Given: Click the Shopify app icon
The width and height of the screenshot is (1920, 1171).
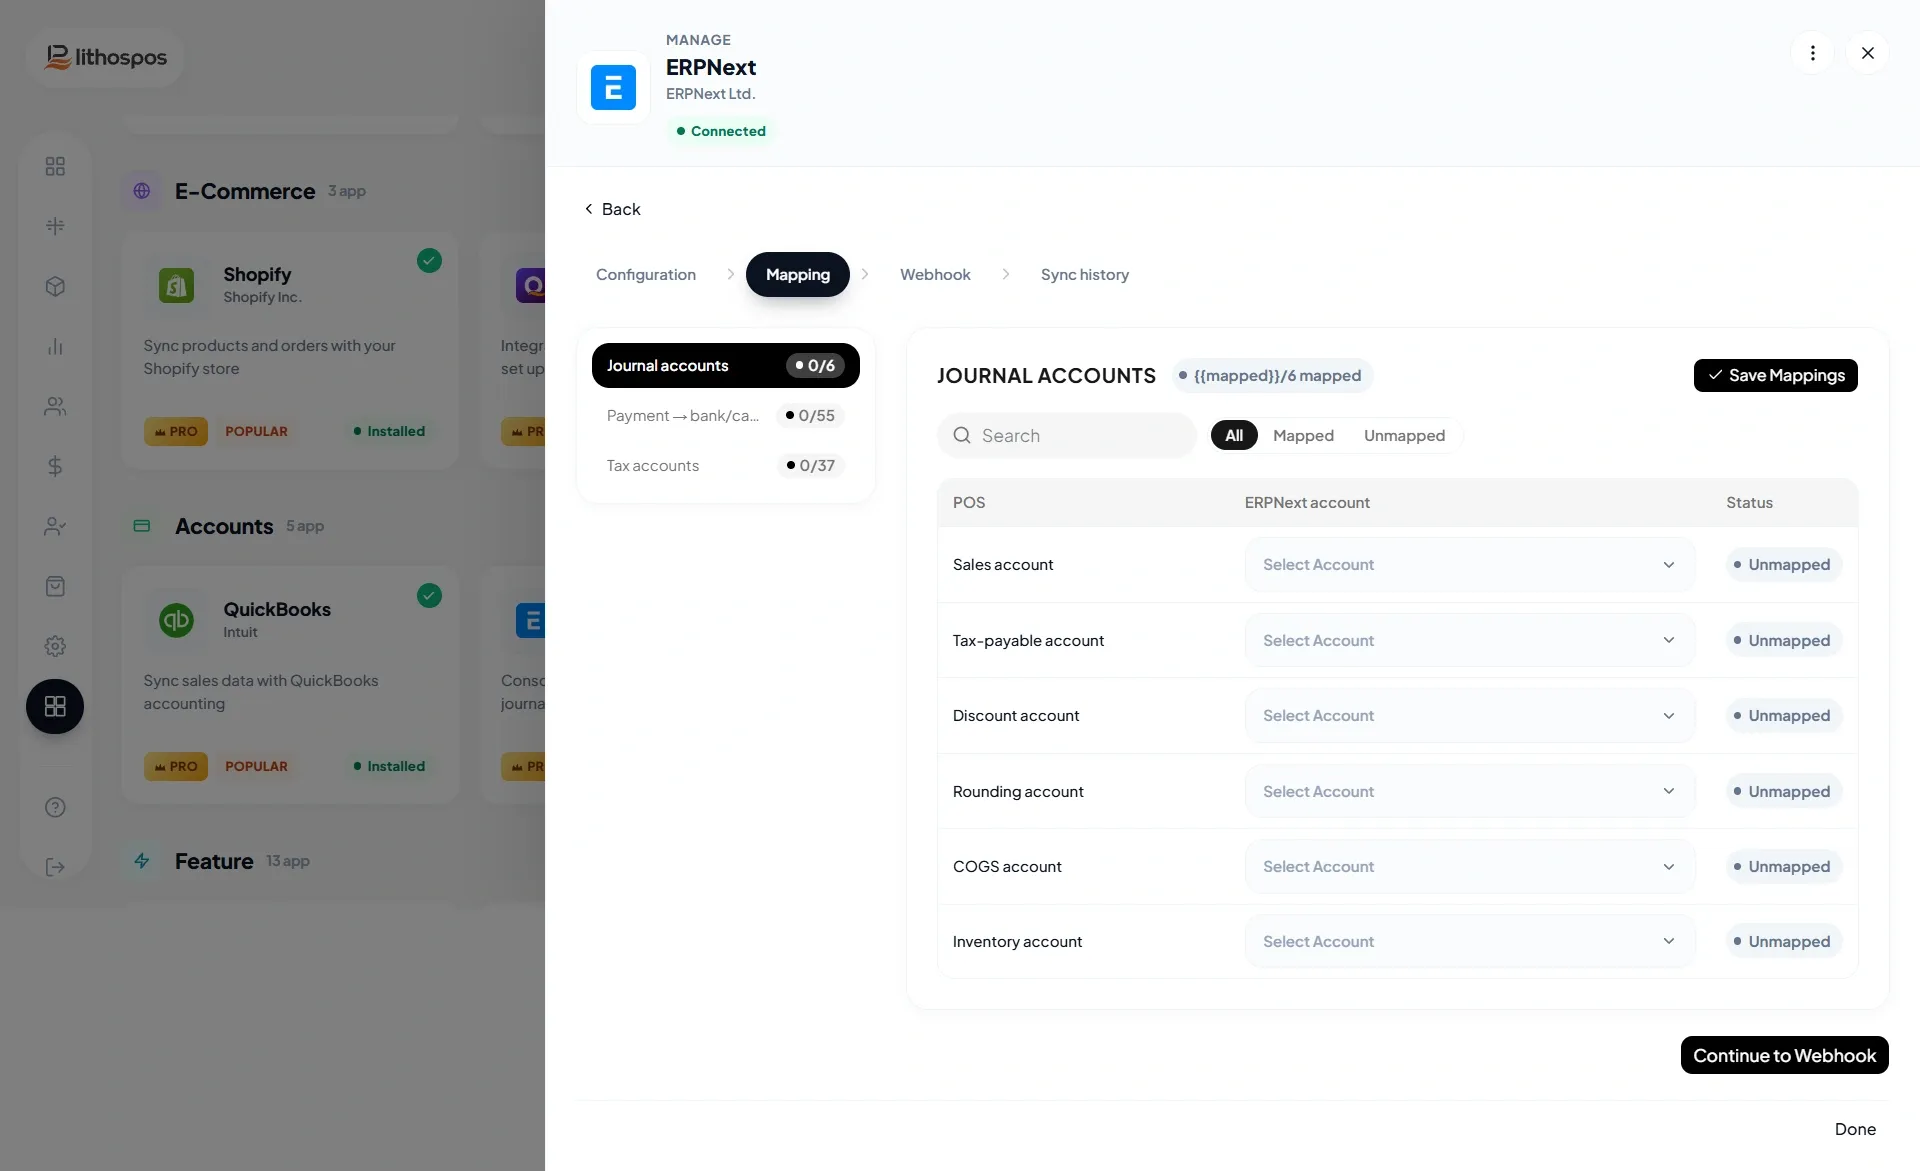Looking at the screenshot, I should pos(177,286).
